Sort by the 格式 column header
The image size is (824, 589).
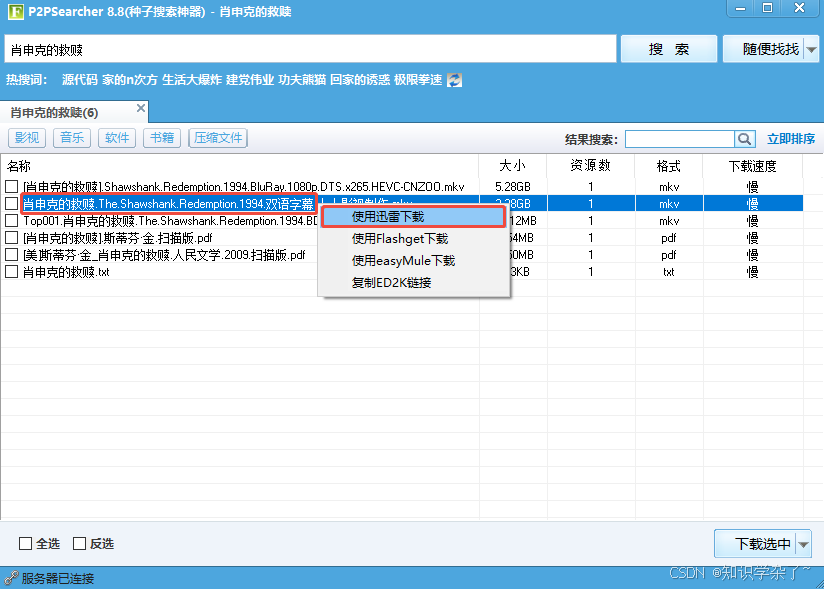click(x=668, y=166)
